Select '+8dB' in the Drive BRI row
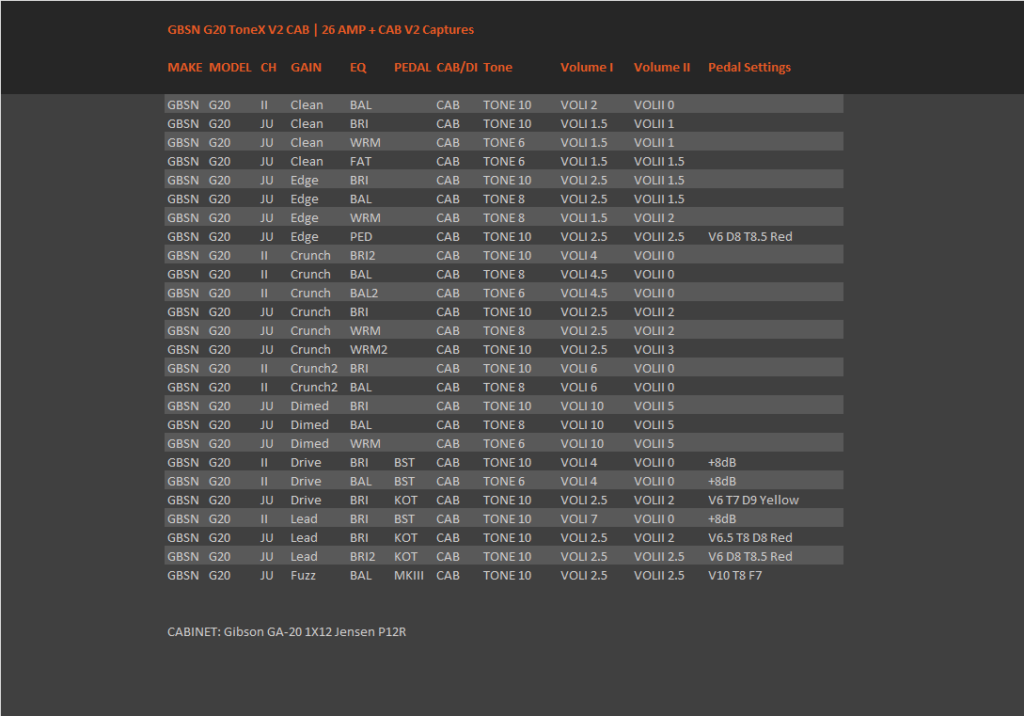Viewport: 1024px width, 716px height. tap(722, 463)
